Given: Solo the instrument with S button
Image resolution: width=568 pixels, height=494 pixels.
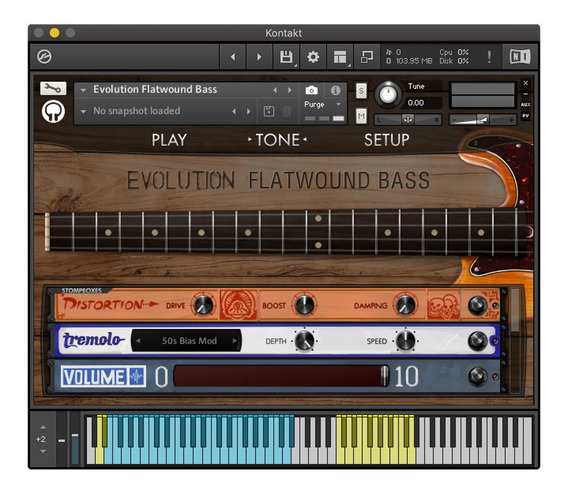Looking at the screenshot, I should [x=361, y=91].
